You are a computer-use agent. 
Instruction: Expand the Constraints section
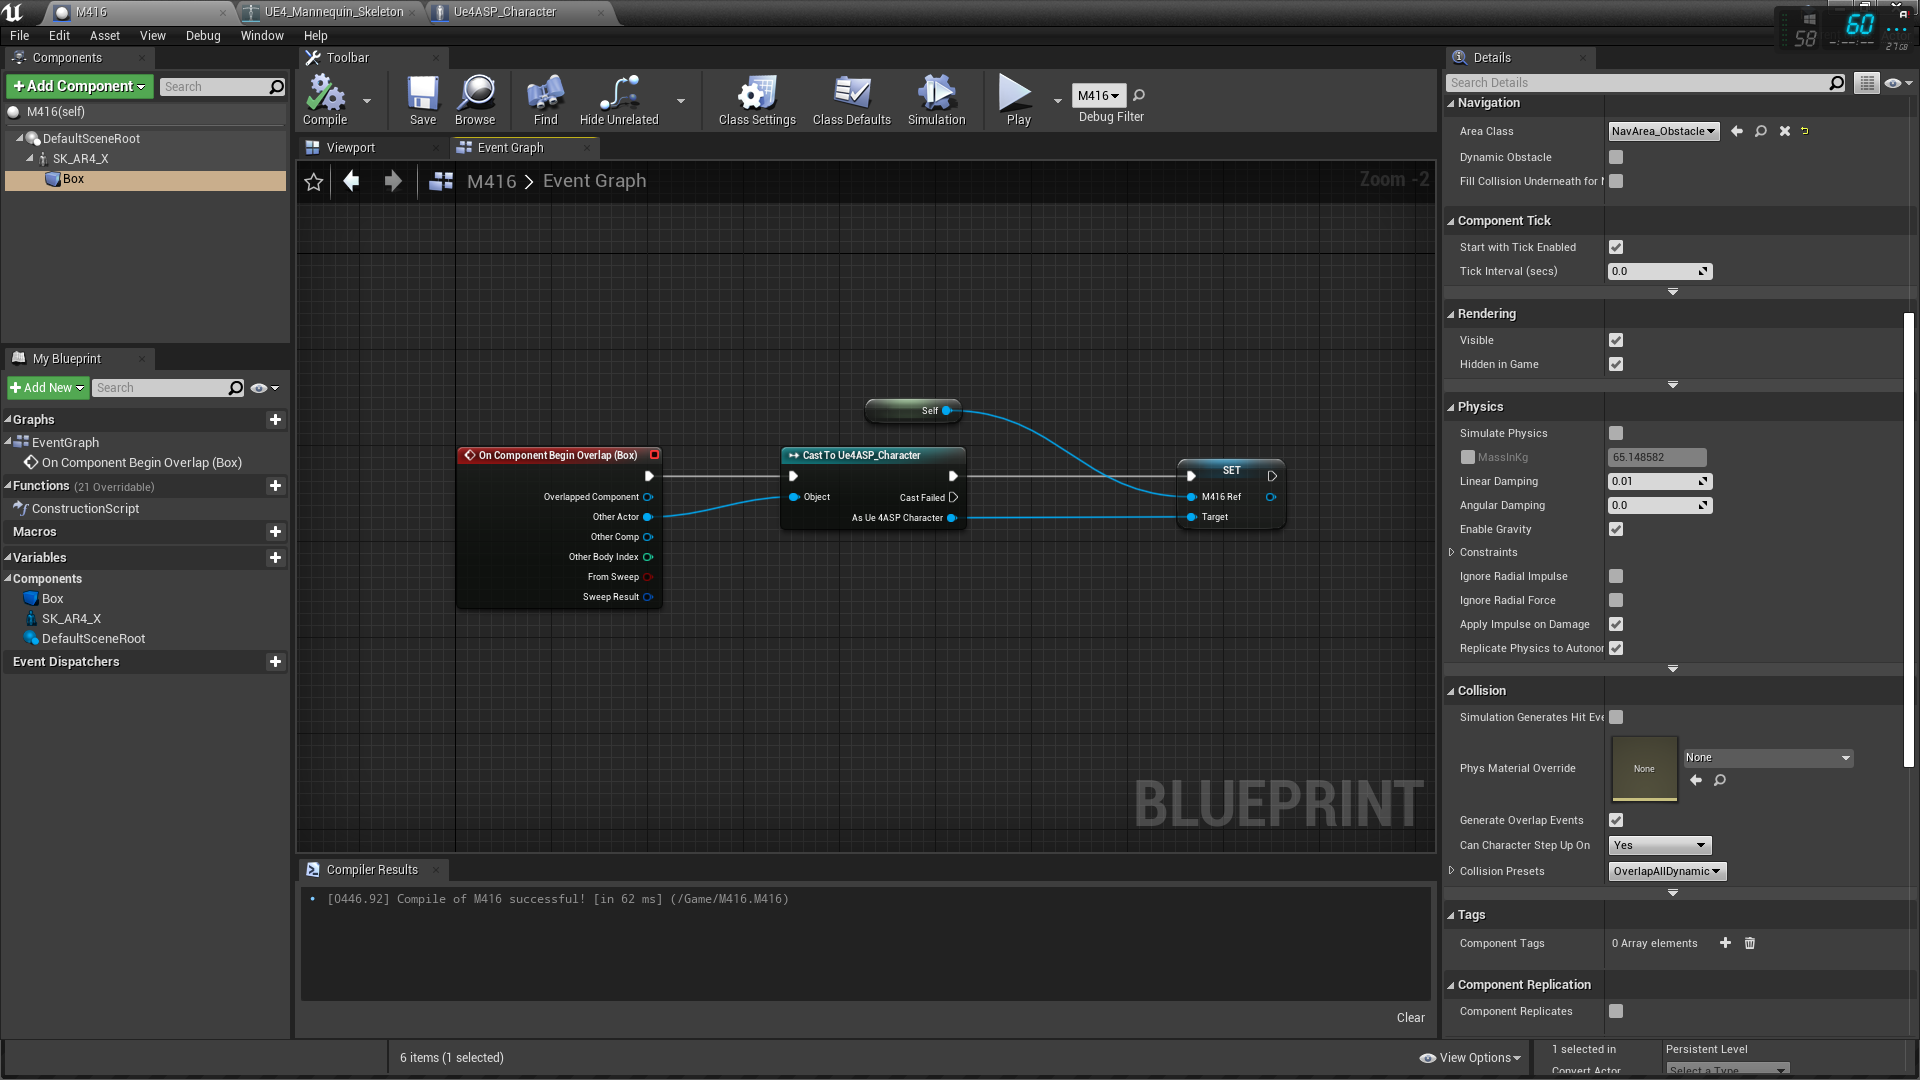click(x=1452, y=552)
